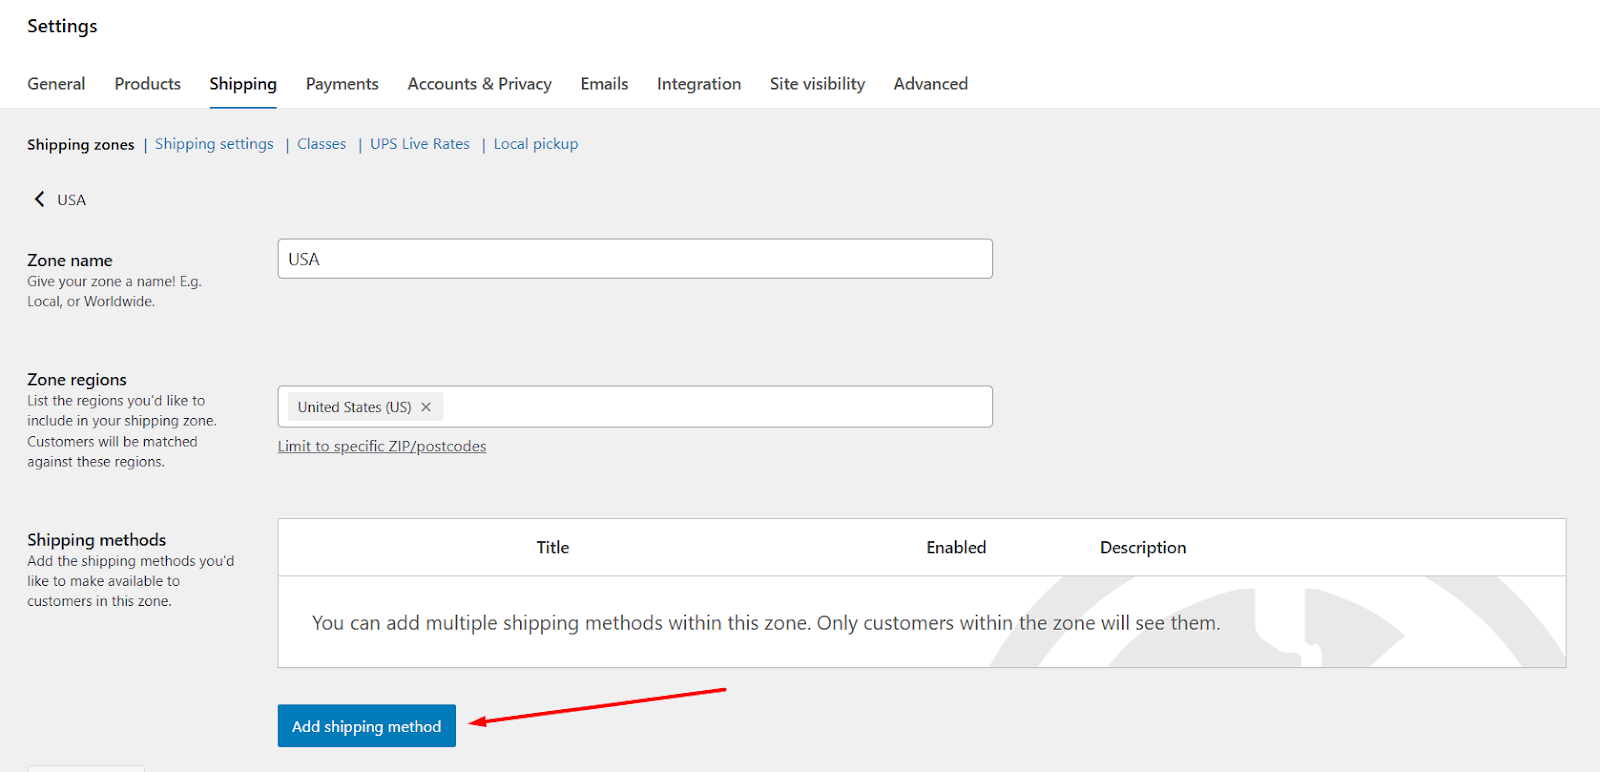Go back using the chevron beside USA
The height and width of the screenshot is (772, 1600).
[40, 199]
